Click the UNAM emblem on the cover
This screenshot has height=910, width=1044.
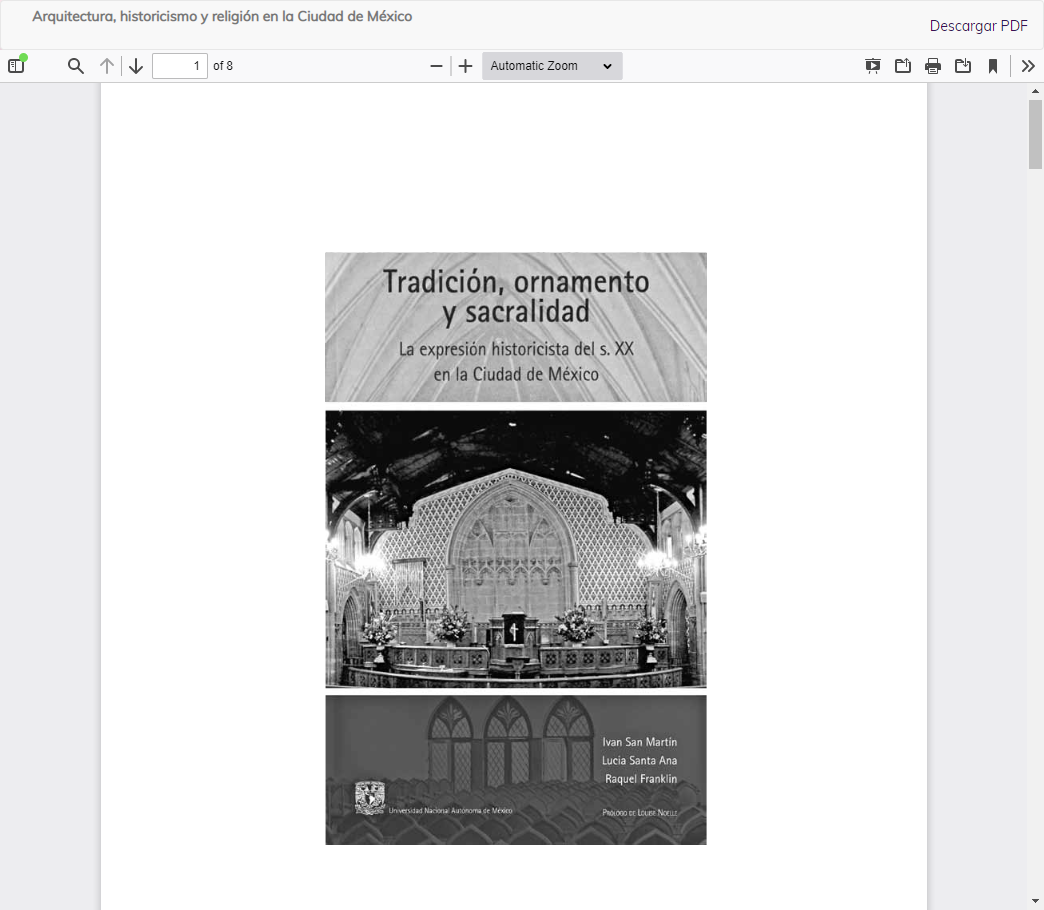tap(370, 798)
